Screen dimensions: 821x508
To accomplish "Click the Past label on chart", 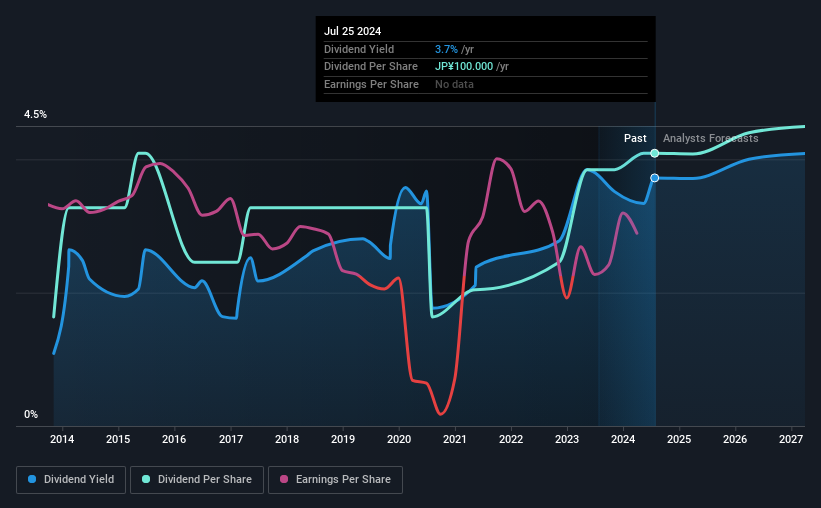I will (635, 138).
